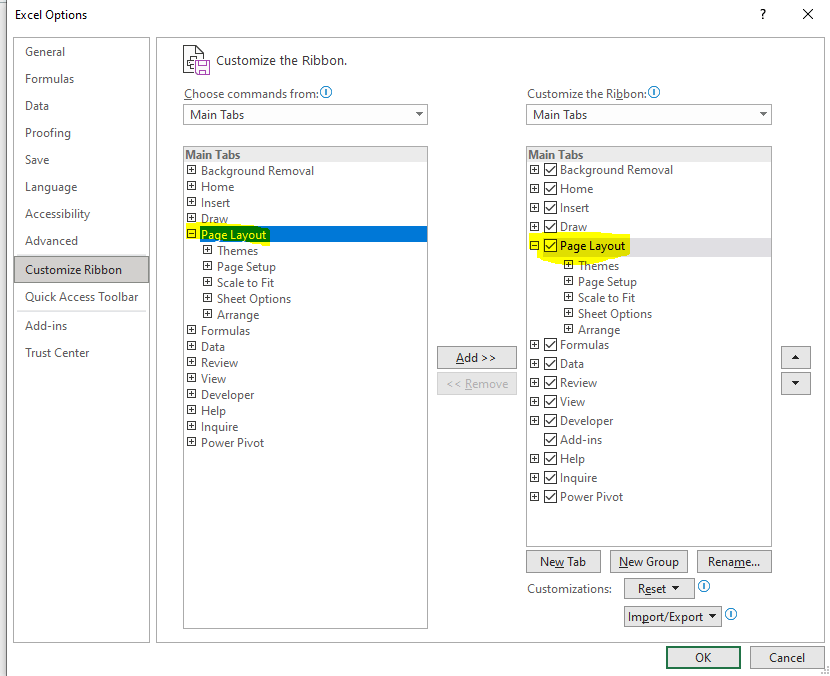Image resolution: width=830 pixels, height=676 pixels.
Task: Open the Proofing category
Action: [48, 133]
